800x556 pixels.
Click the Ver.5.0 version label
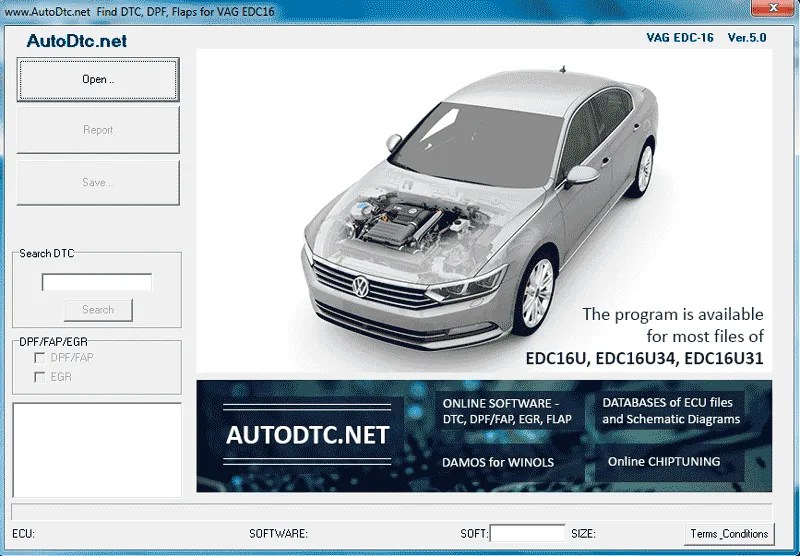[x=746, y=38]
